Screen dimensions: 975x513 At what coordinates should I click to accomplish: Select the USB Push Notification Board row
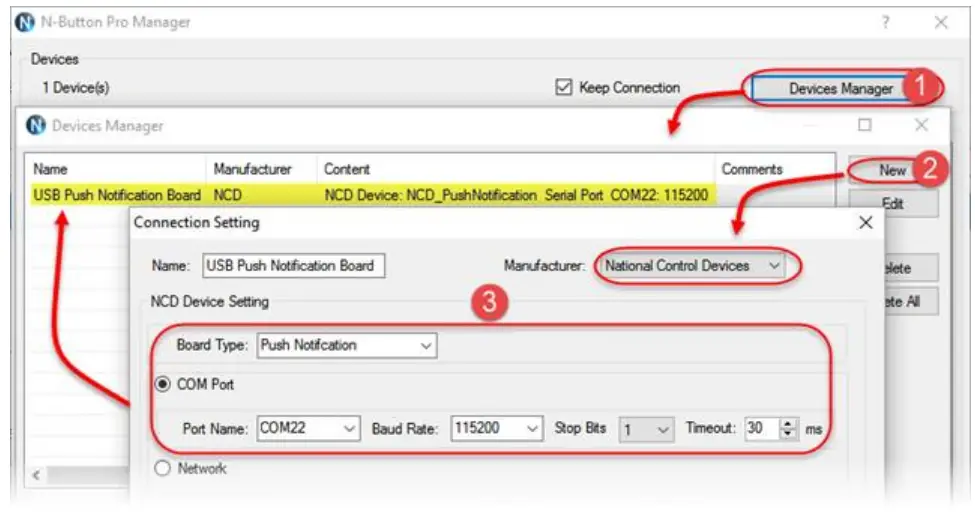coord(373,195)
